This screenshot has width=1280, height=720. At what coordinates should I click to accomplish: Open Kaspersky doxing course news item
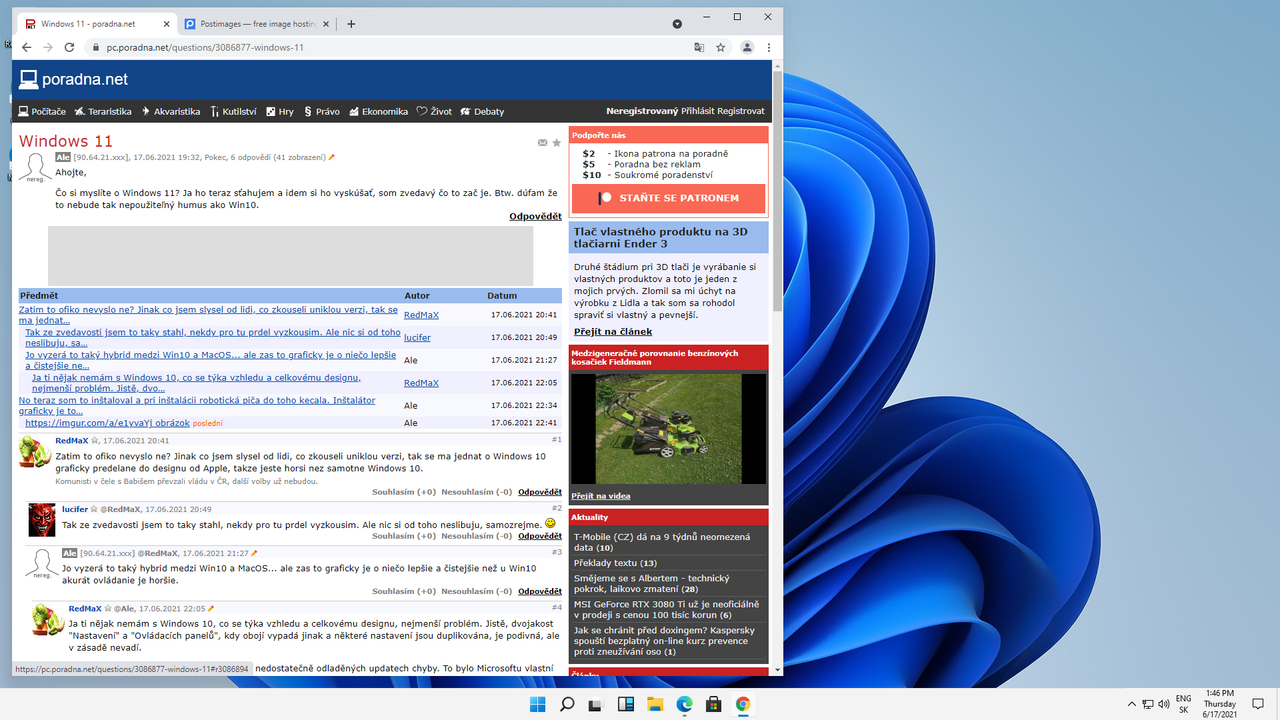click(664, 641)
